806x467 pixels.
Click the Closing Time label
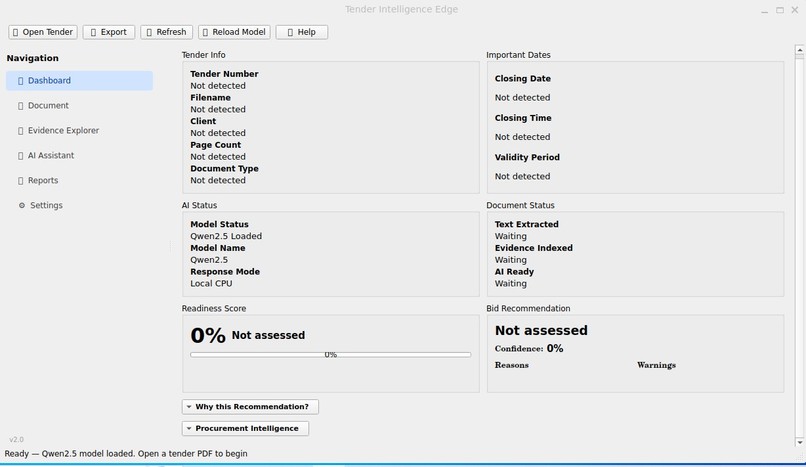pos(523,118)
